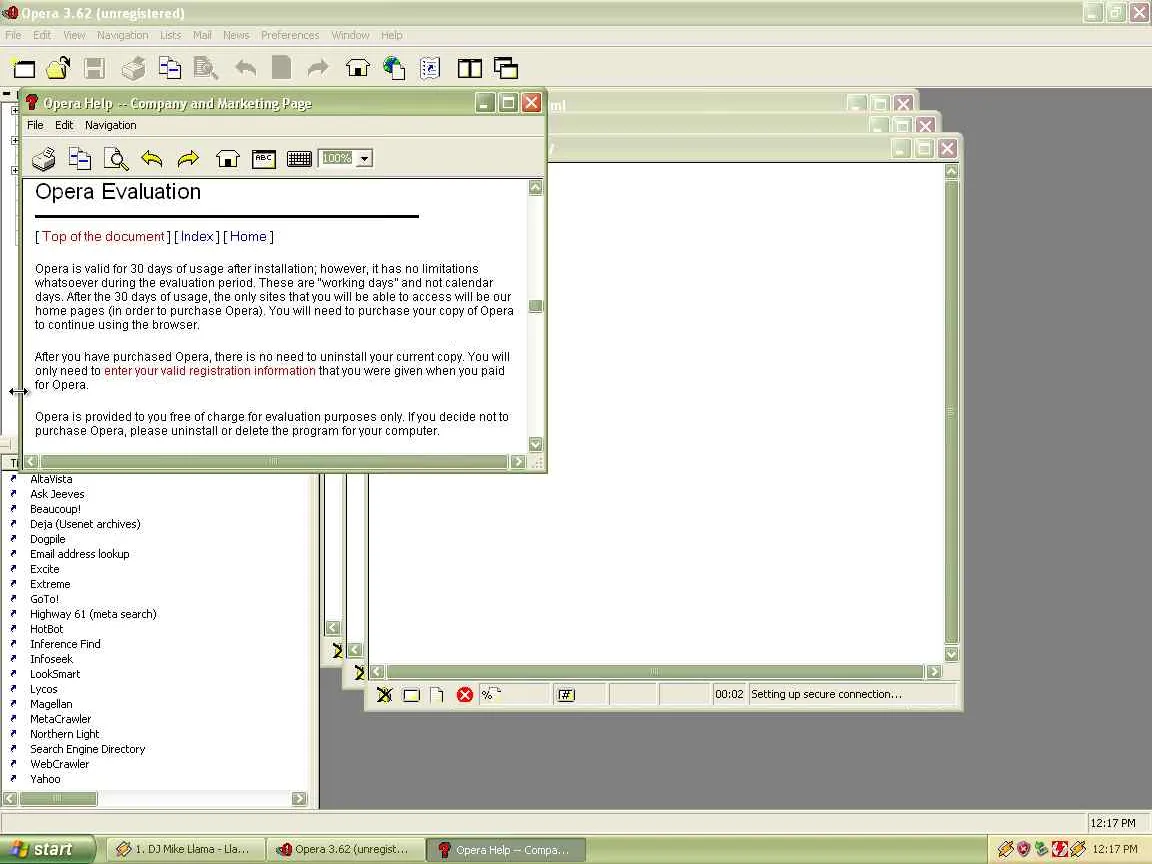Click browser window horizontal scroll left arrow
The image size is (1152, 864).
(x=378, y=672)
